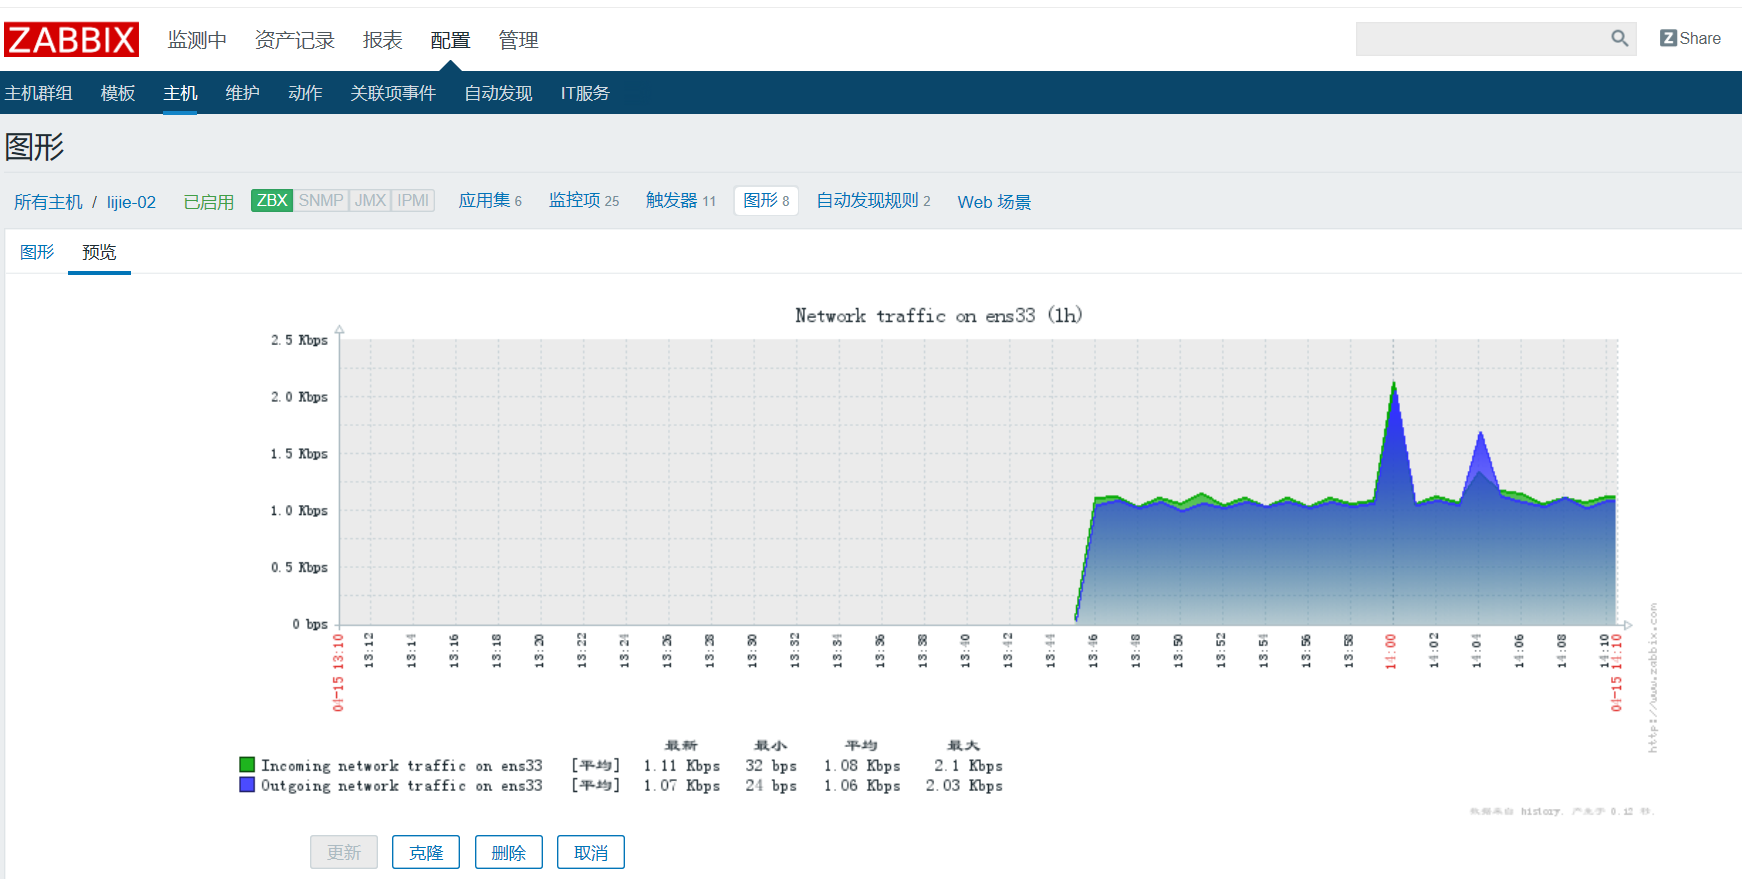Click the red 14:00 time axis label
Viewport: 1742px width, 879px height.
pyautogui.click(x=1390, y=651)
